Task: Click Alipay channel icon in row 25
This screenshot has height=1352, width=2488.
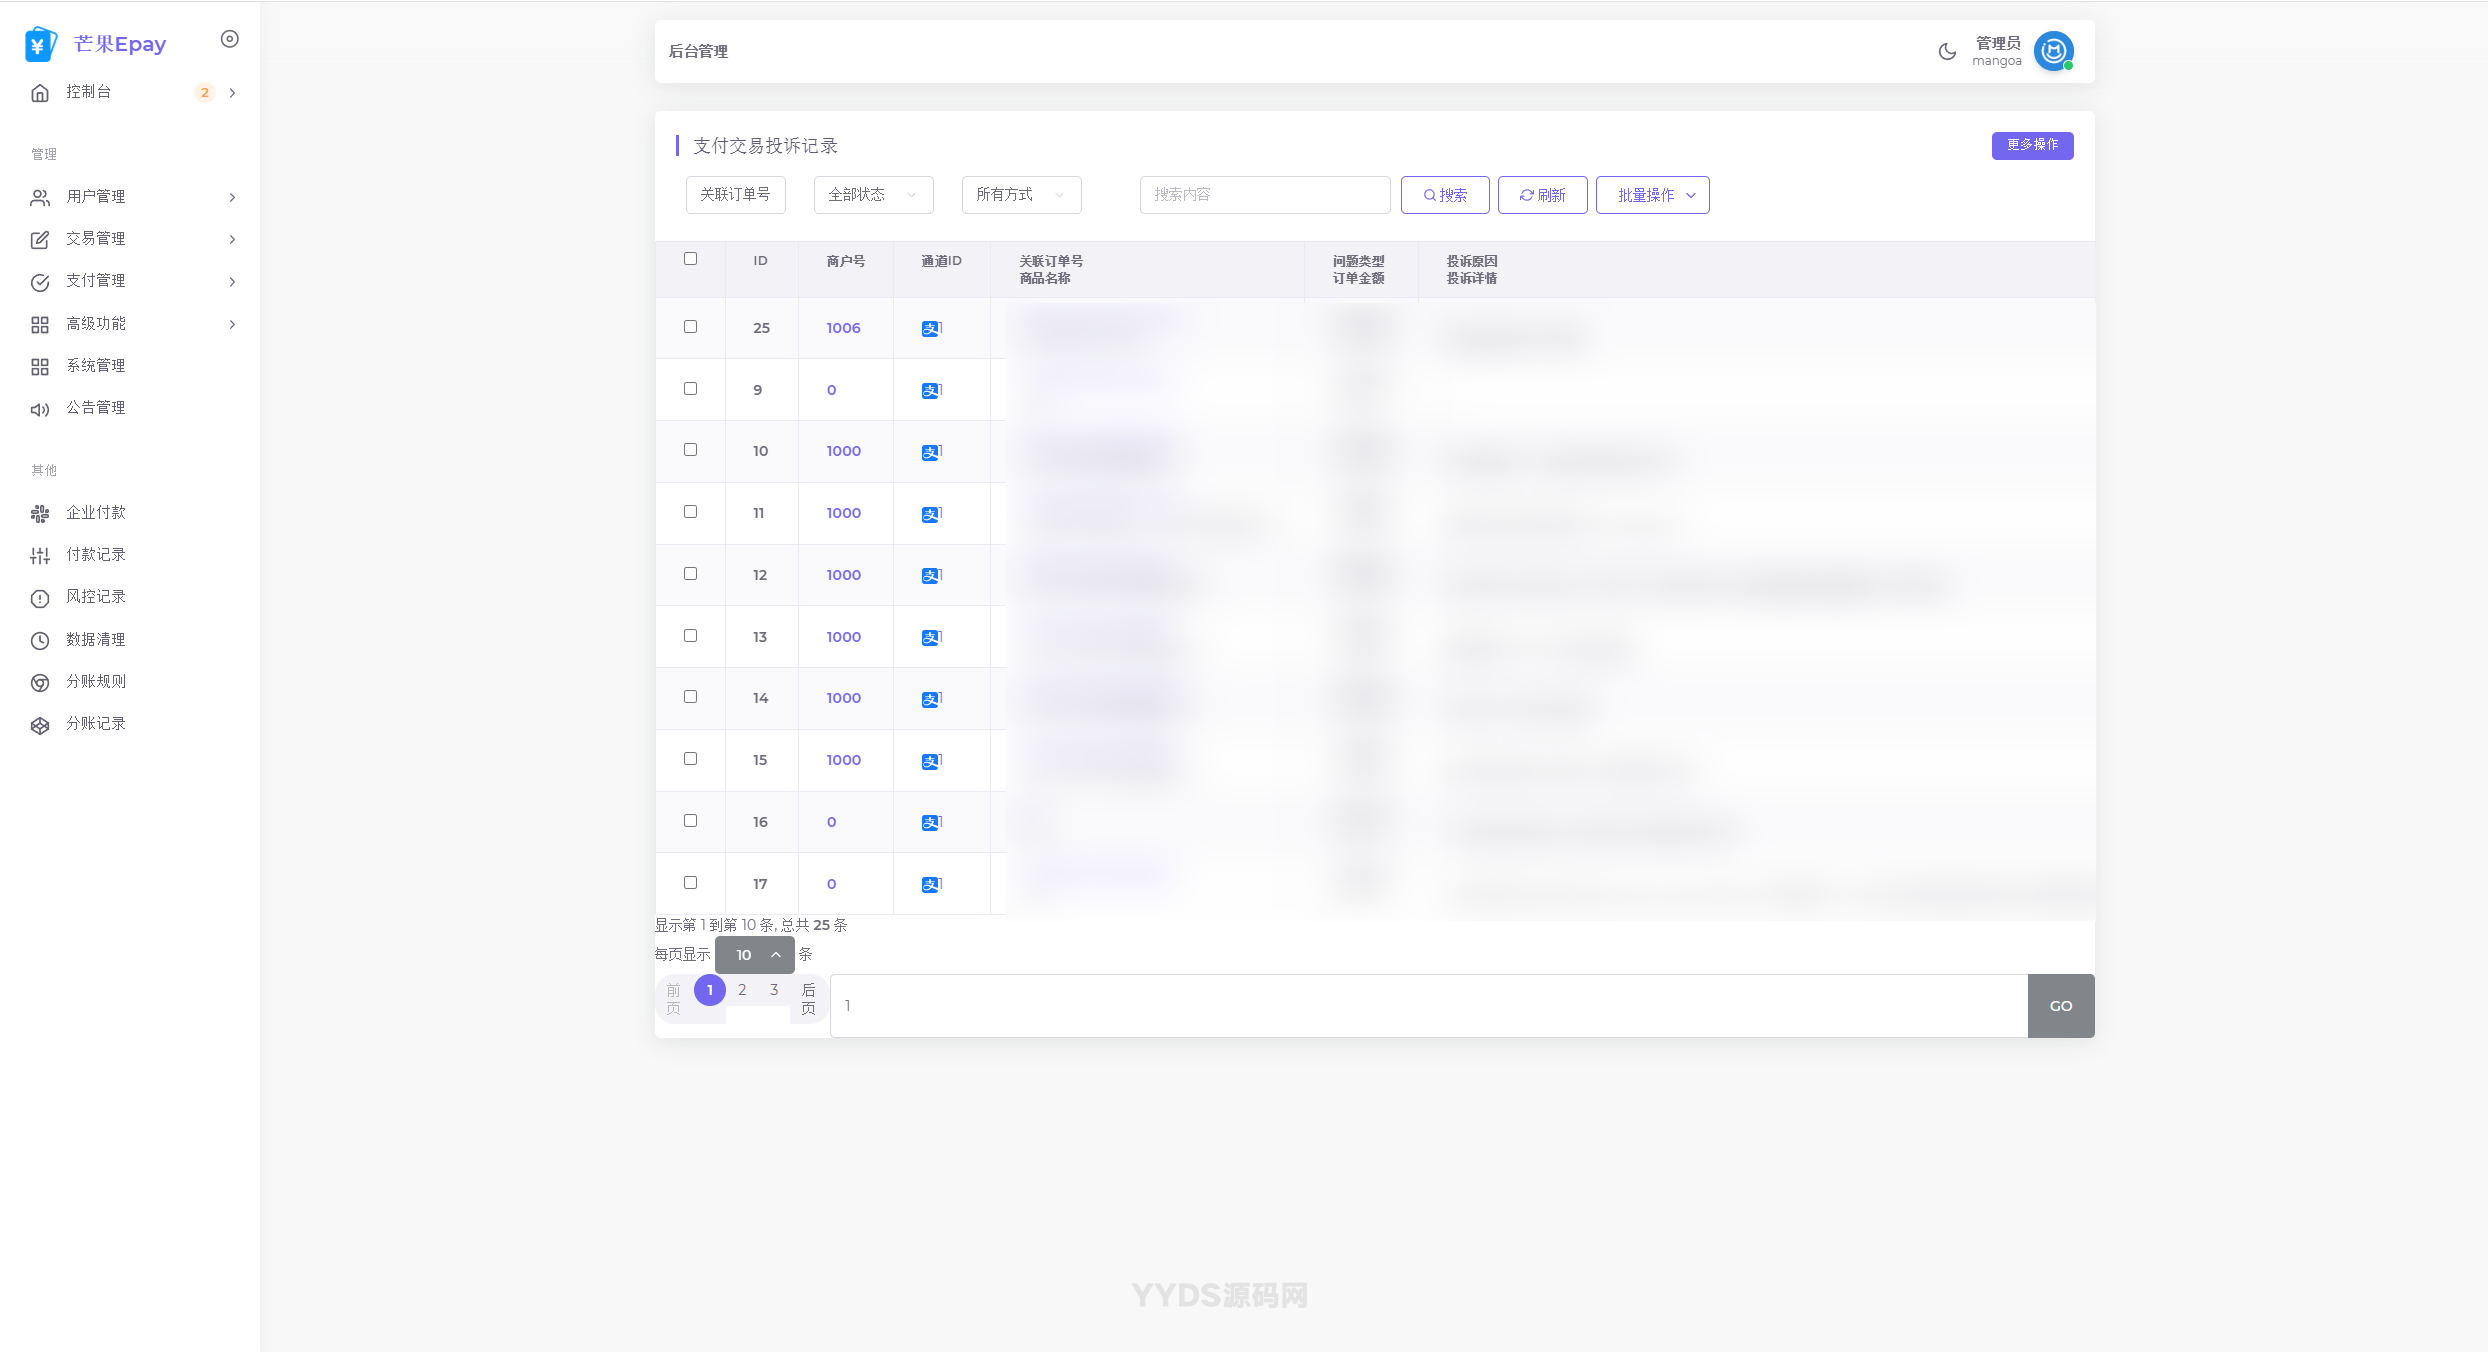Action: coord(931,328)
